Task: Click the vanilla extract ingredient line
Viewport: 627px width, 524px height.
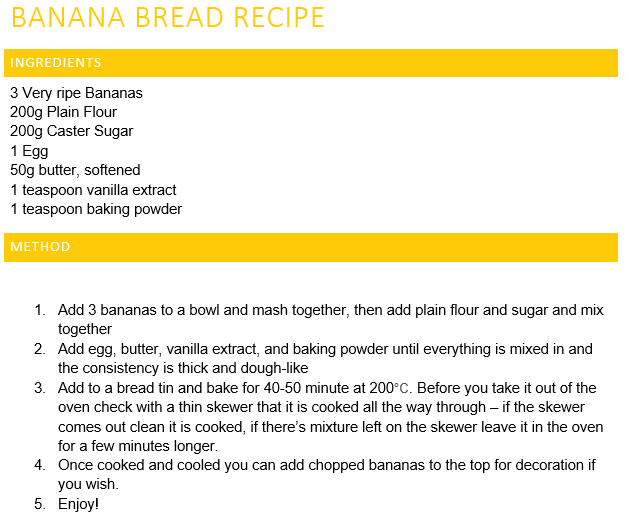Action: point(93,190)
